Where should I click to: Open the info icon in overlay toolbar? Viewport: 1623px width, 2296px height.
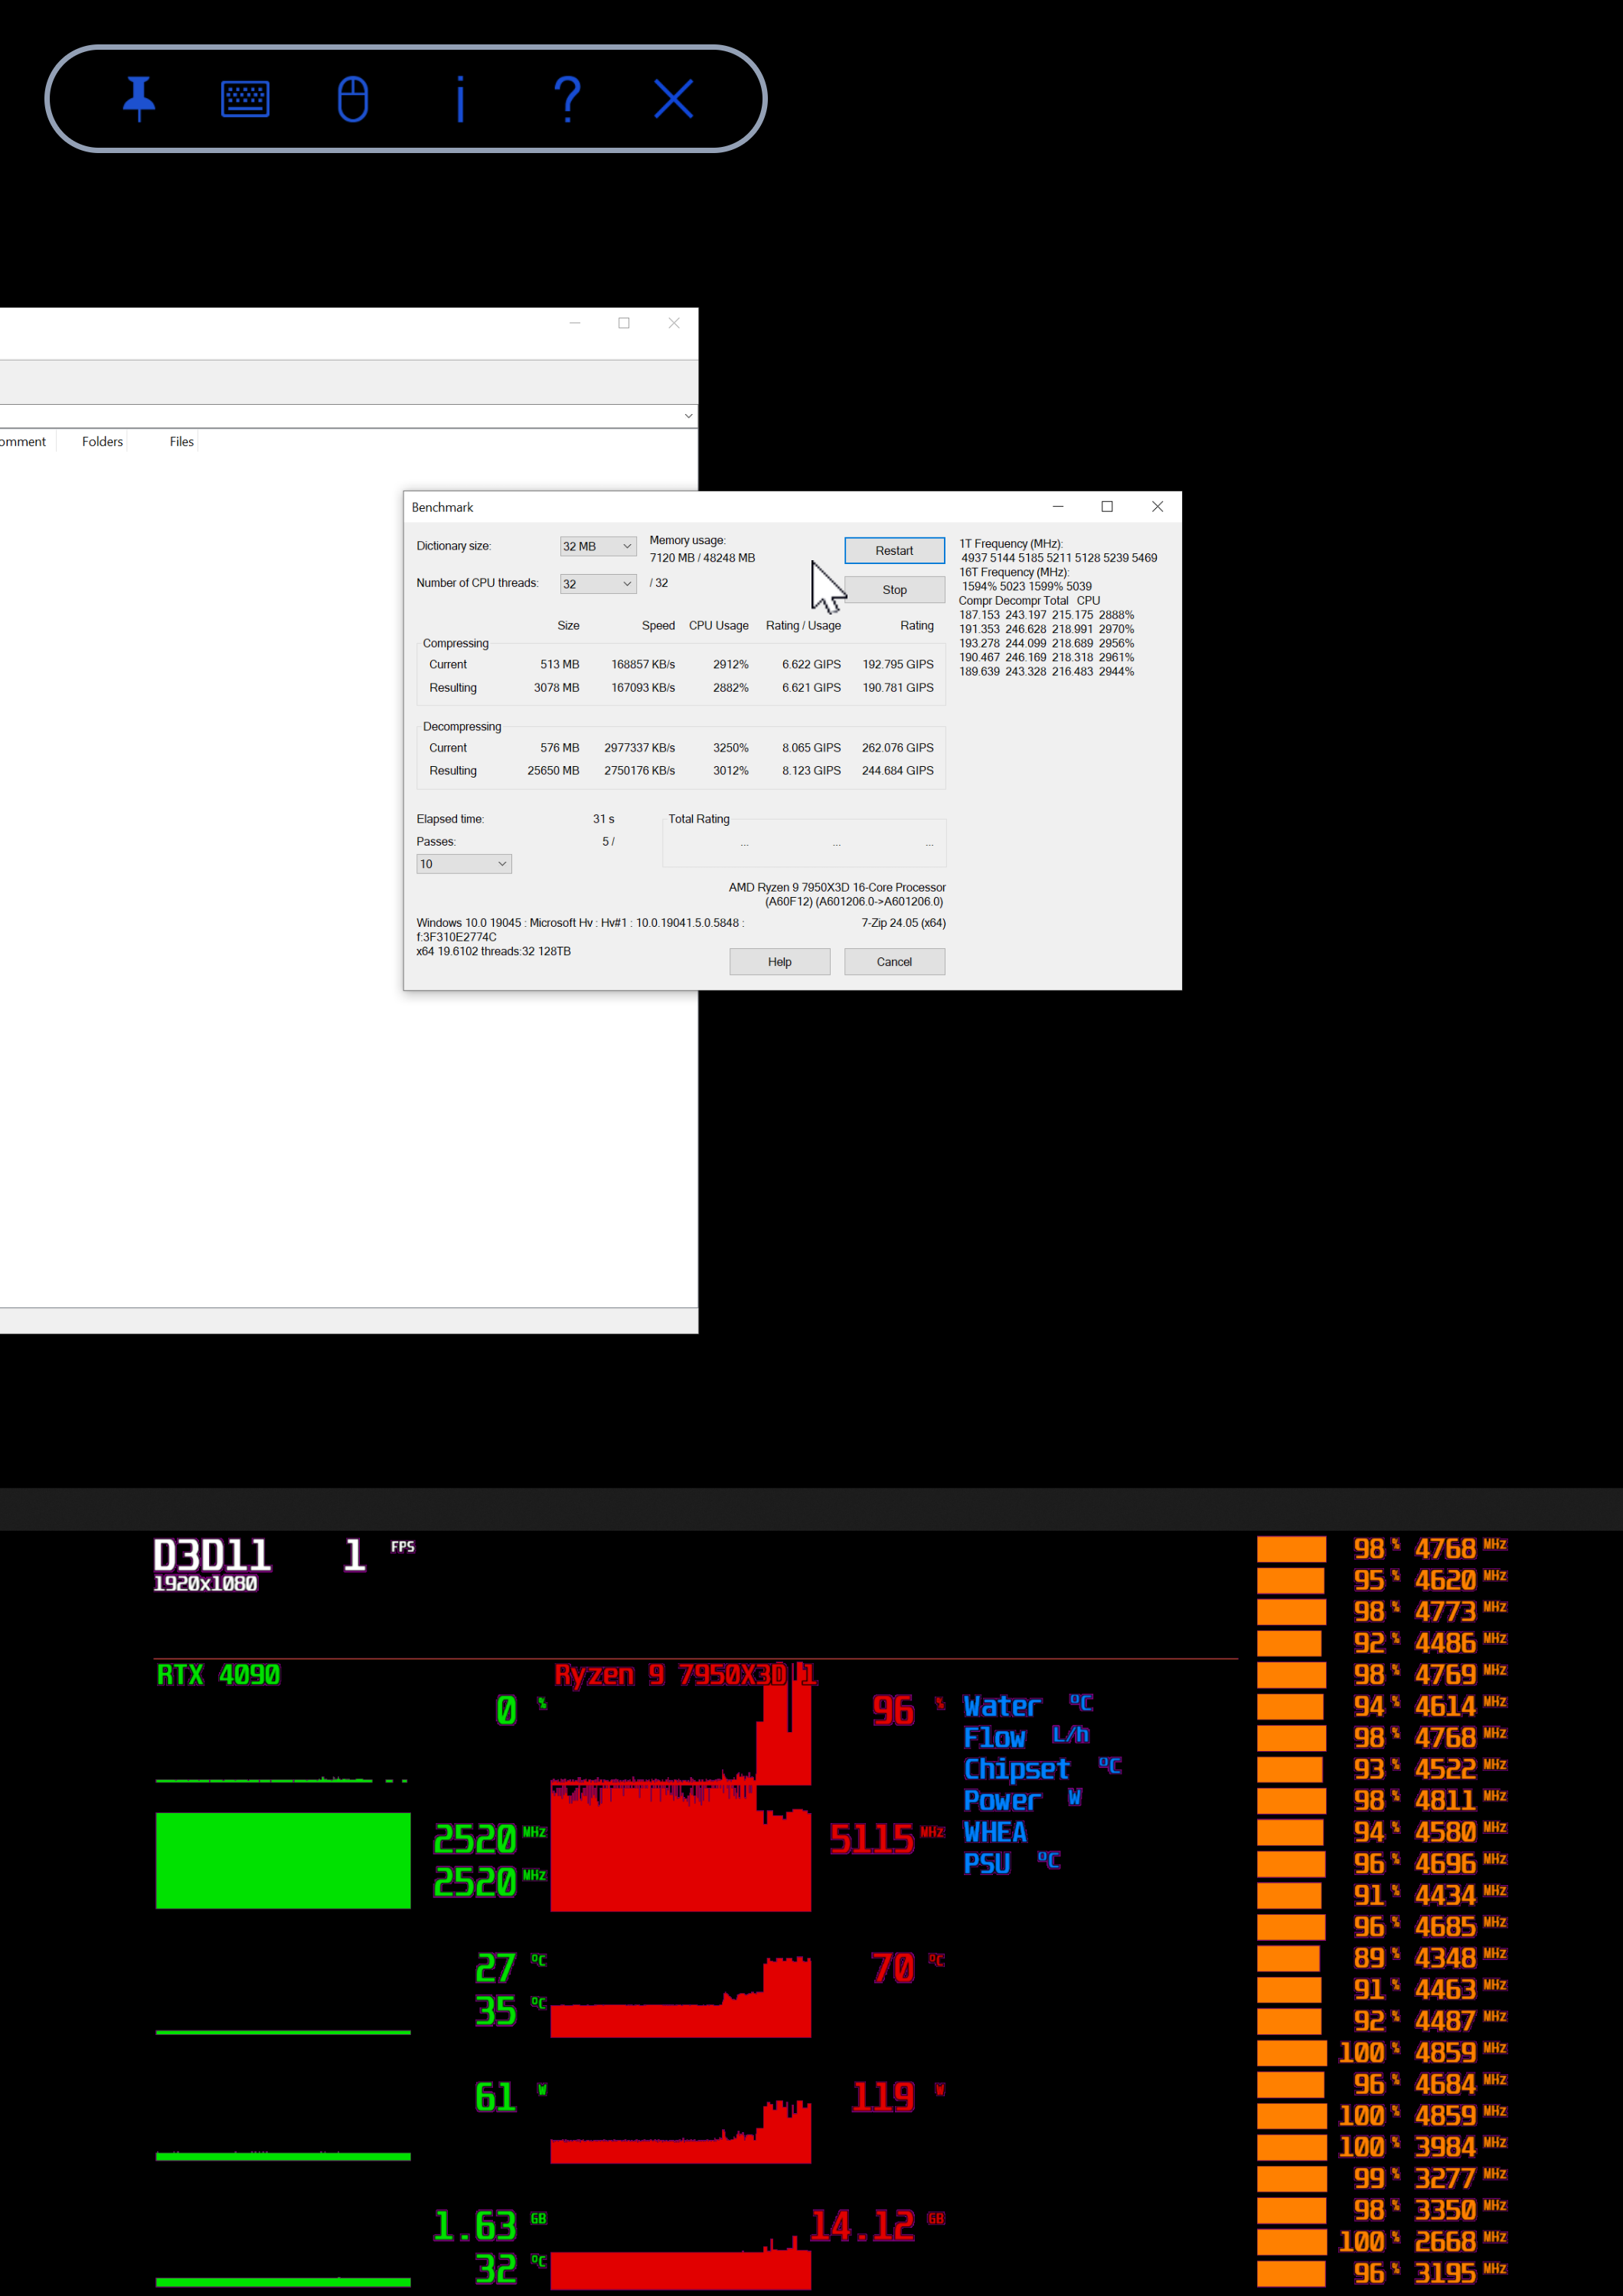pyautogui.click(x=460, y=99)
